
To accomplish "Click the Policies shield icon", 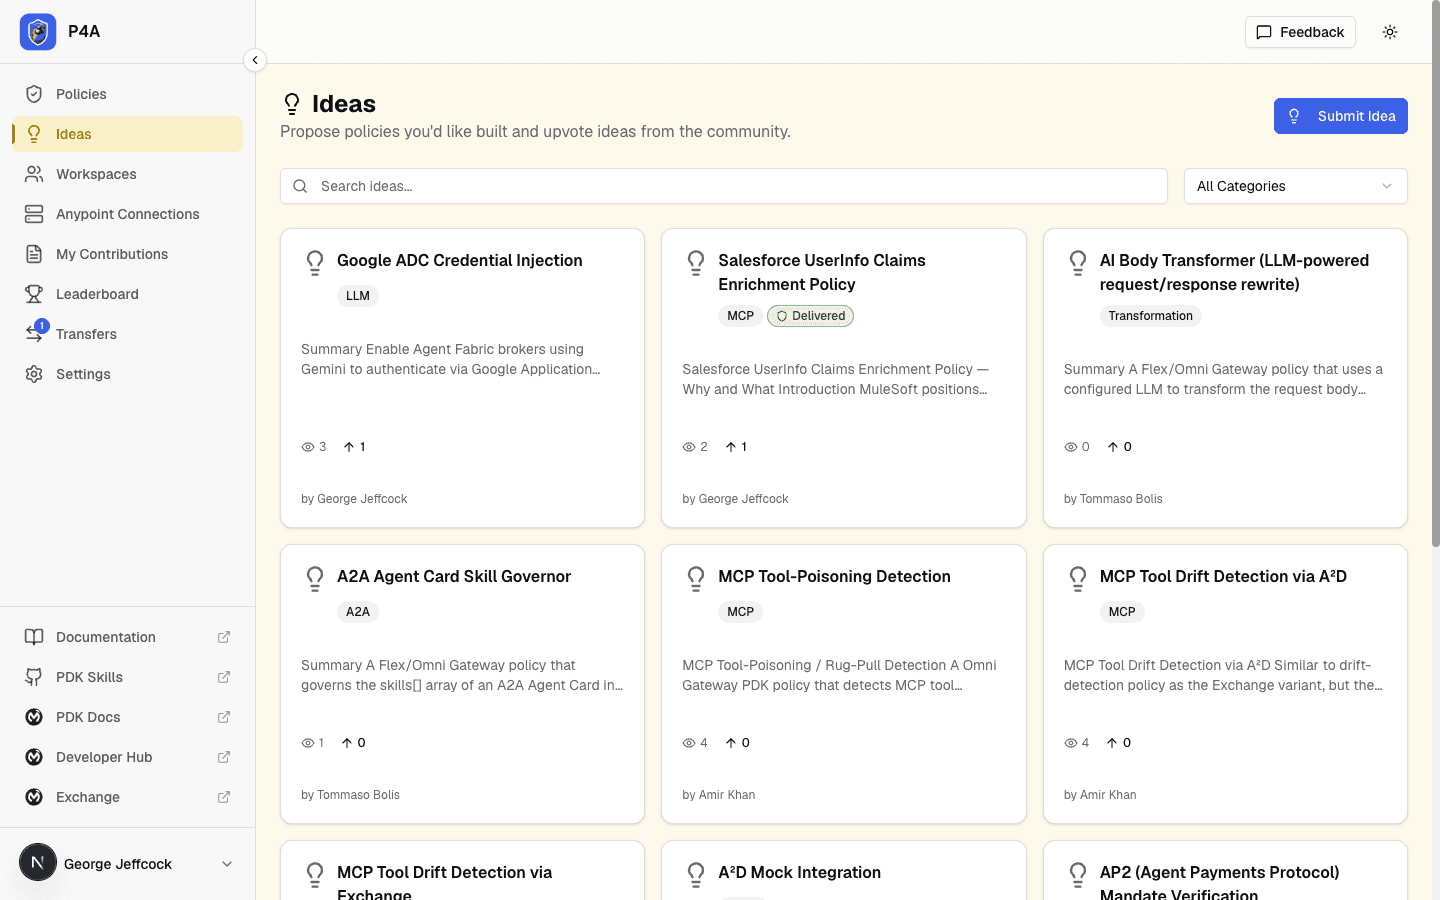I will 34,94.
